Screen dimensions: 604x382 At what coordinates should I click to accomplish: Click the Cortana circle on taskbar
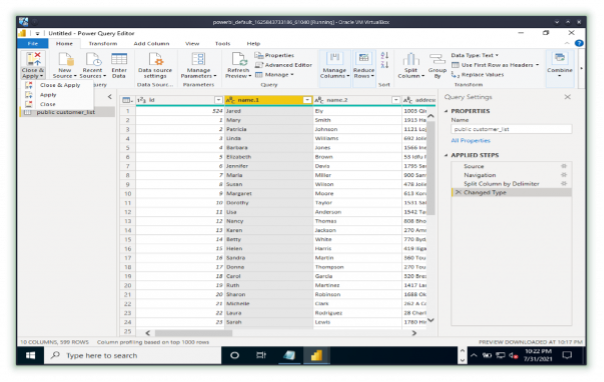tap(235, 355)
